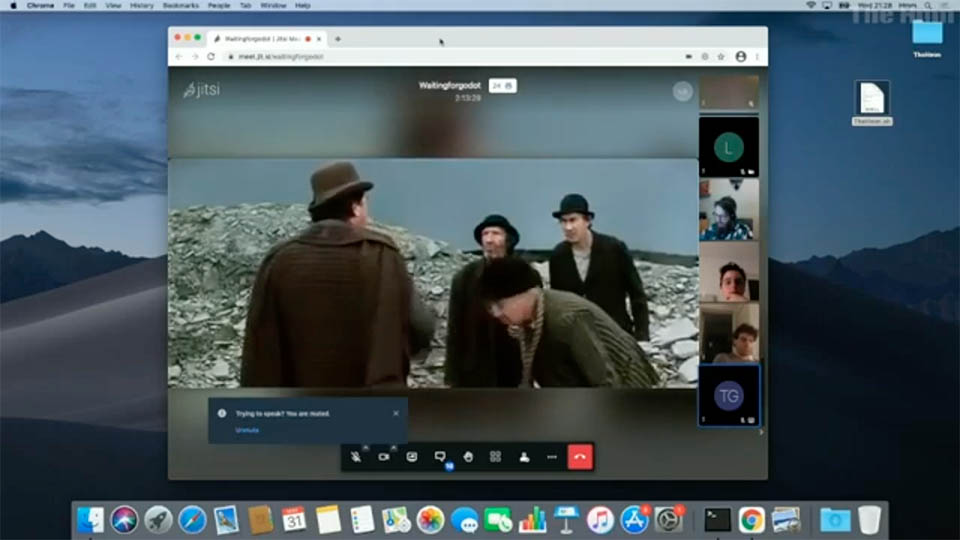This screenshot has height=540, width=960.
Task: Open the blue folder on the desktop
Action: click(927, 32)
